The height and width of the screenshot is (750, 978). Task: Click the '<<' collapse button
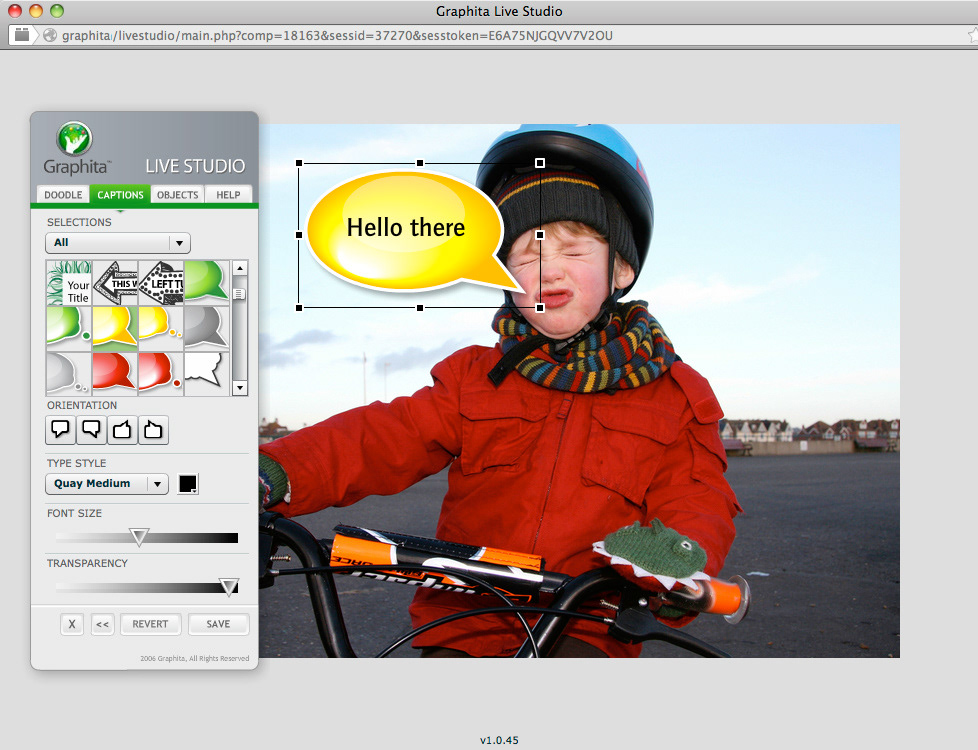point(102,624)
